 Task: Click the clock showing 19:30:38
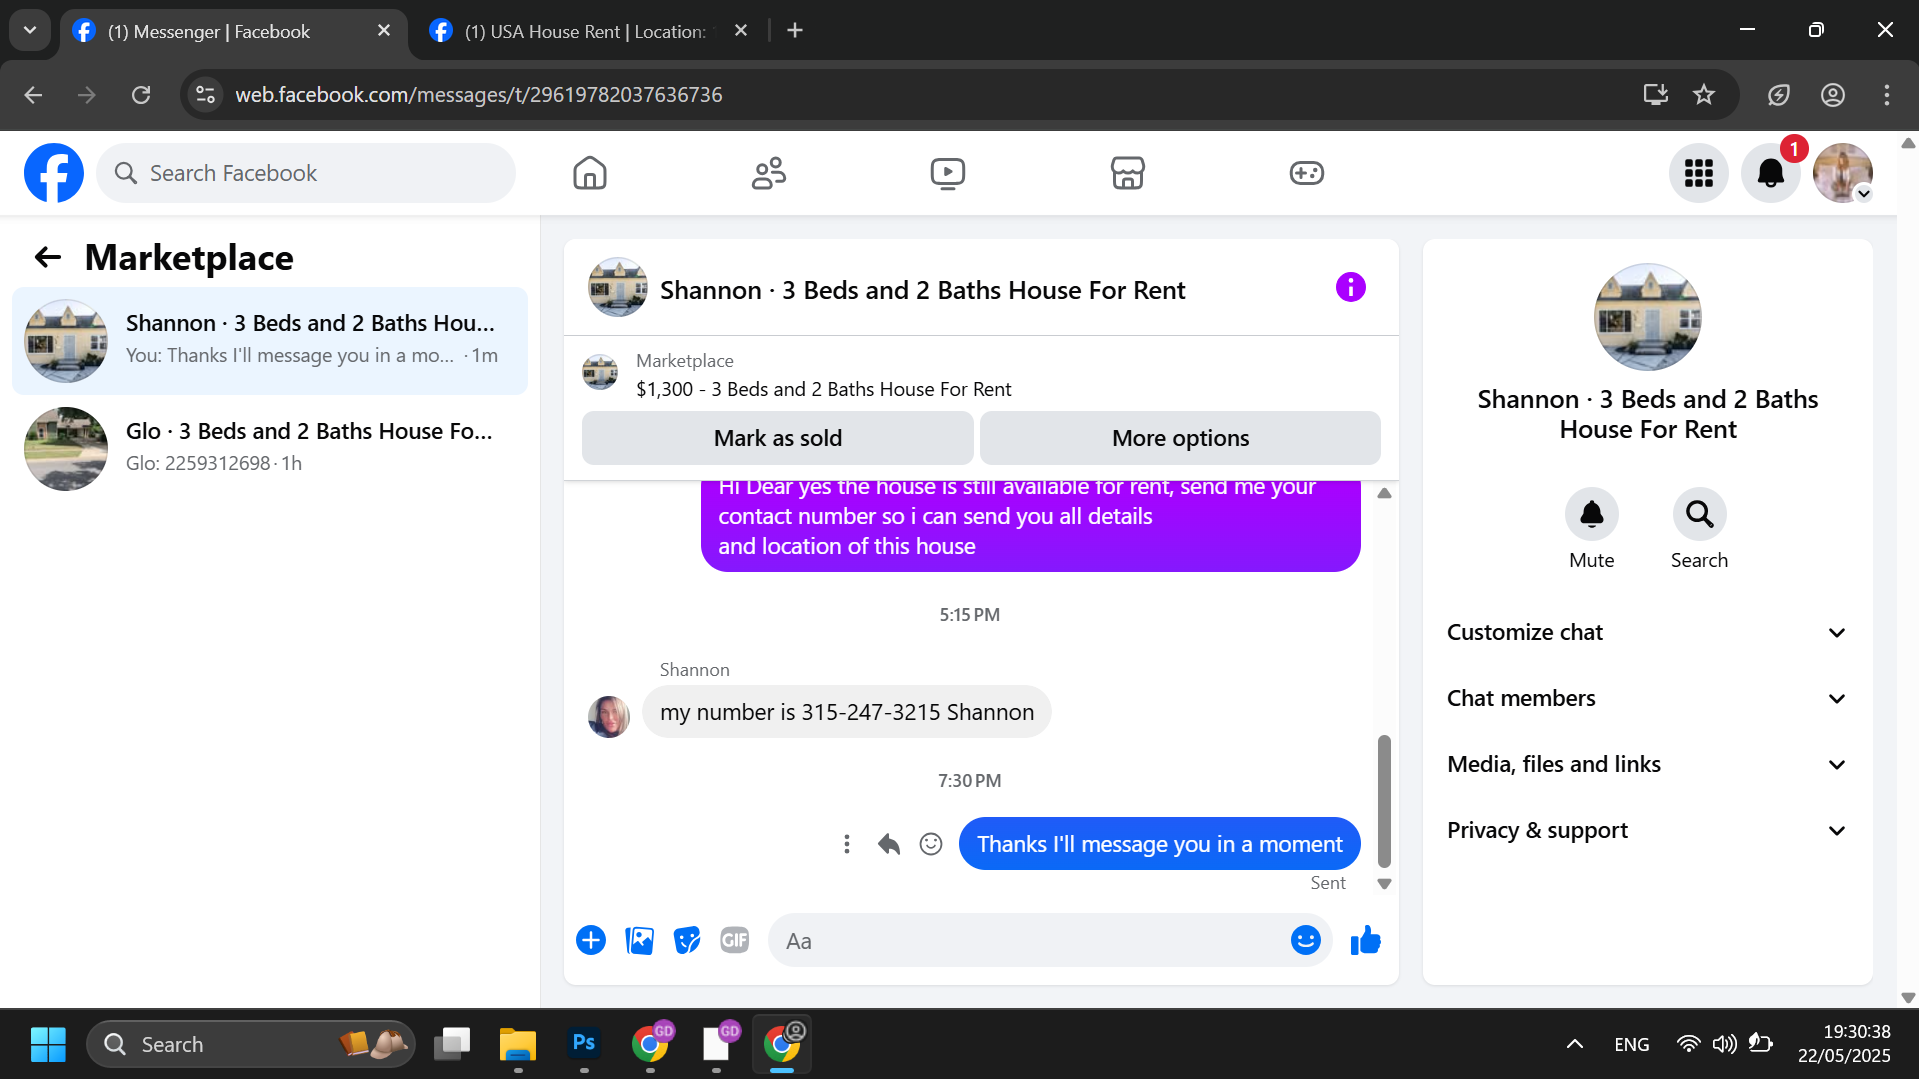tap(1856, 1032)
